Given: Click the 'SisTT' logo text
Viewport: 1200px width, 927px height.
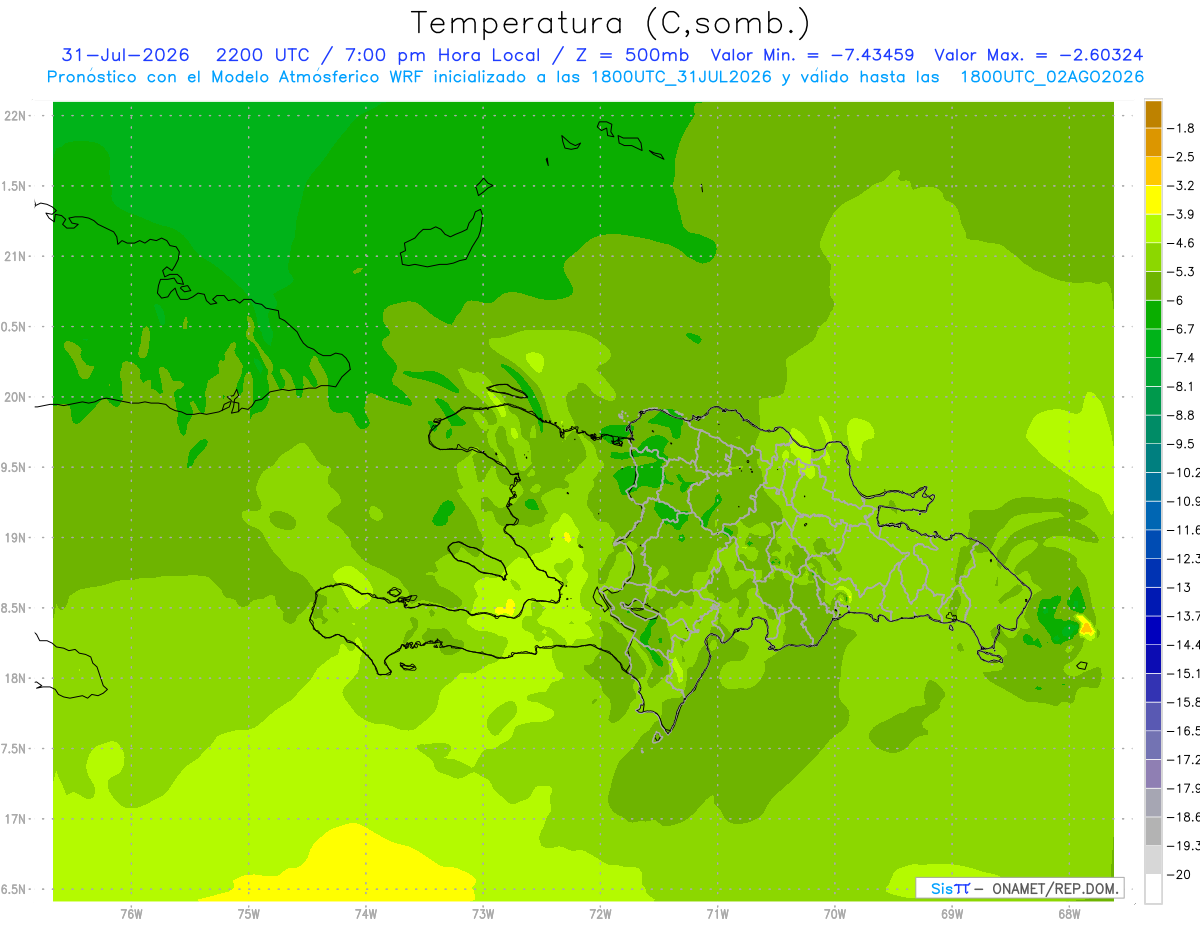Looking at the screenshot, I should click(x=949, y=888).
